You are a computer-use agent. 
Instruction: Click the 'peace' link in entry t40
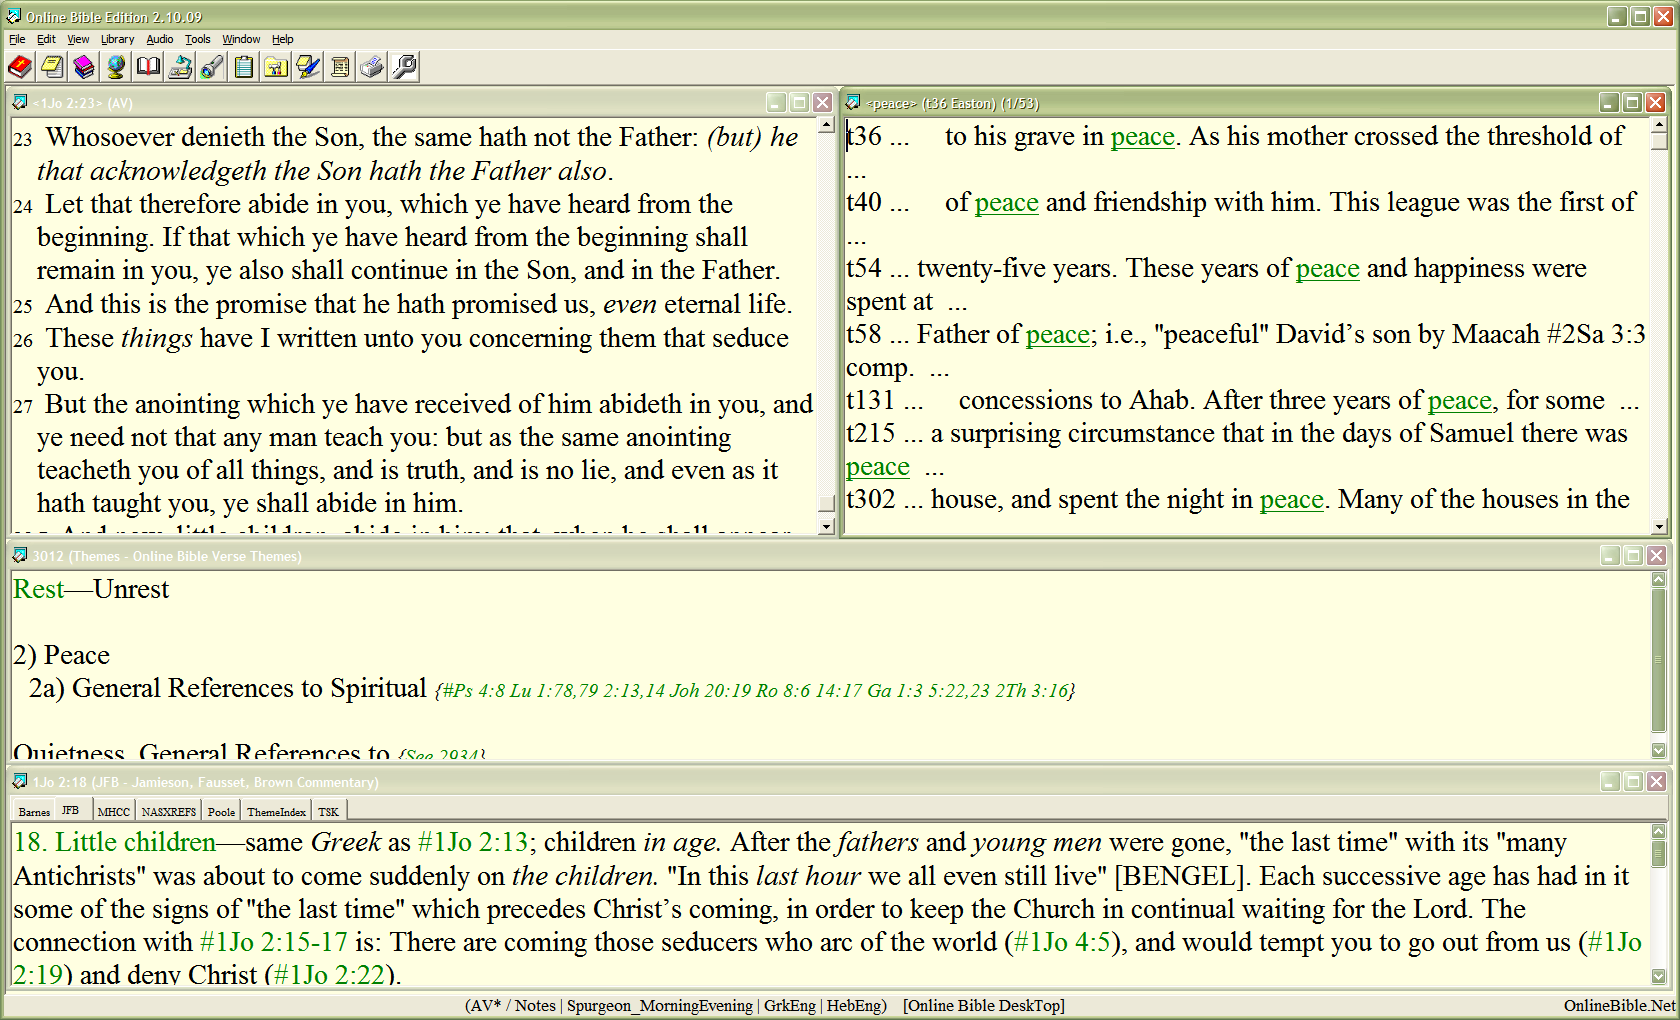[x=1006, y=203]
